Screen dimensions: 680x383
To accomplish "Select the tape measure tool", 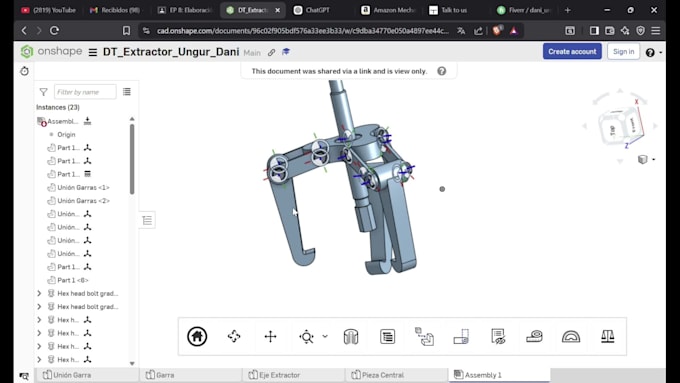I will click(534, 337).
